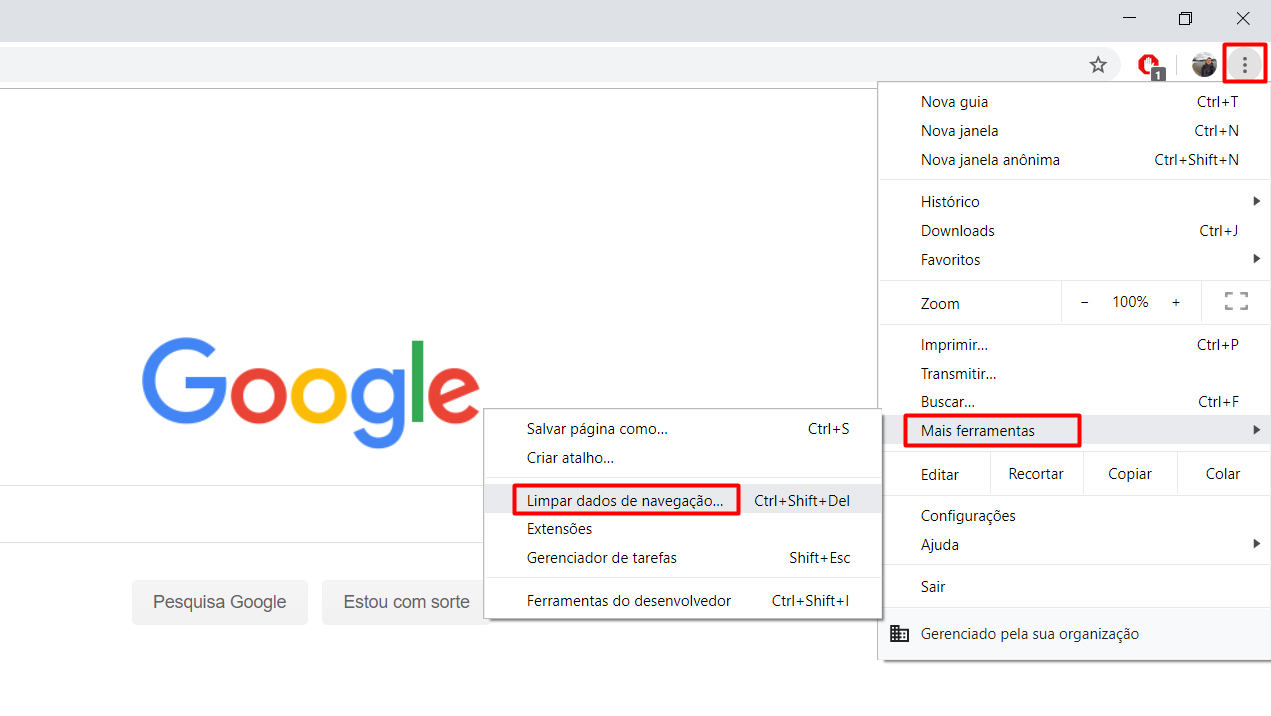Click the extension icon with notification badge
The height and width of the screenshot is (716, 1271).
pos(1149,64)
